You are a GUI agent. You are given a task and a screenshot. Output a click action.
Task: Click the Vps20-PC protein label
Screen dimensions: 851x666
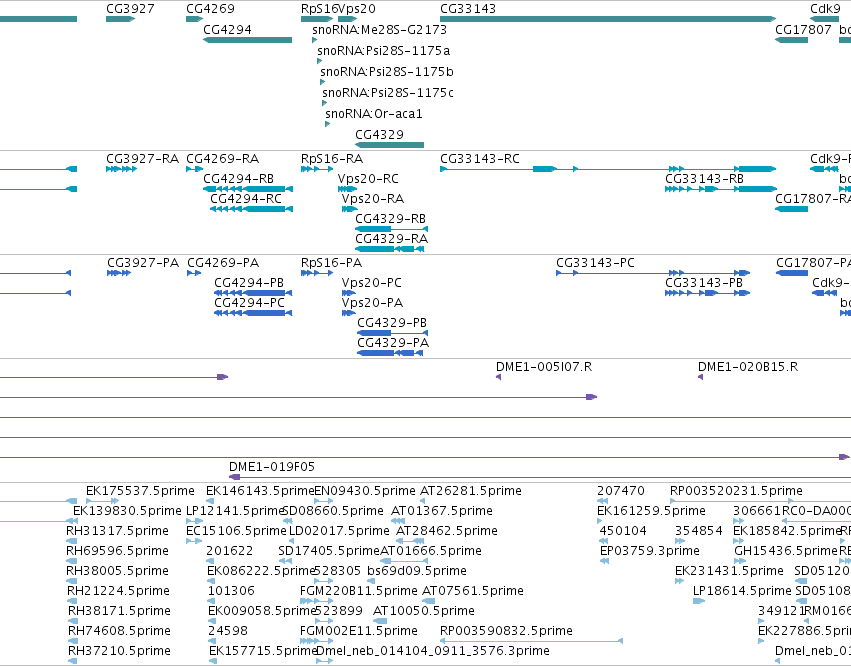[372, 283]
